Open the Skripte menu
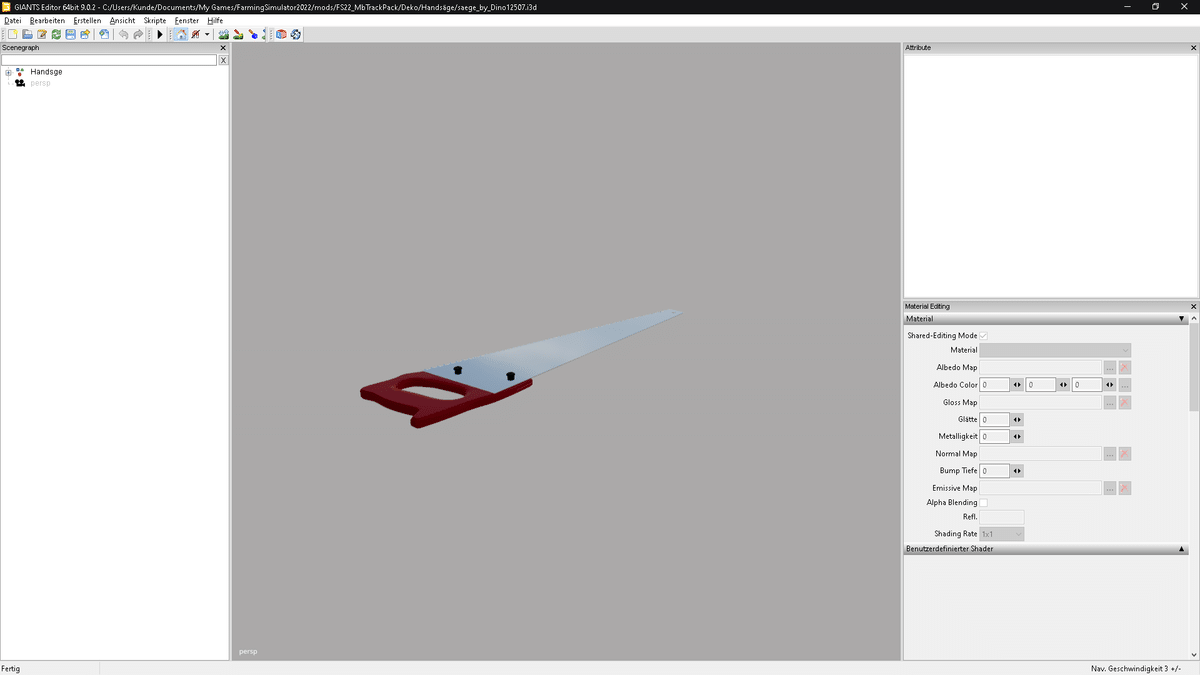This screenshot has width=1200, height=675. coord(155,20)
